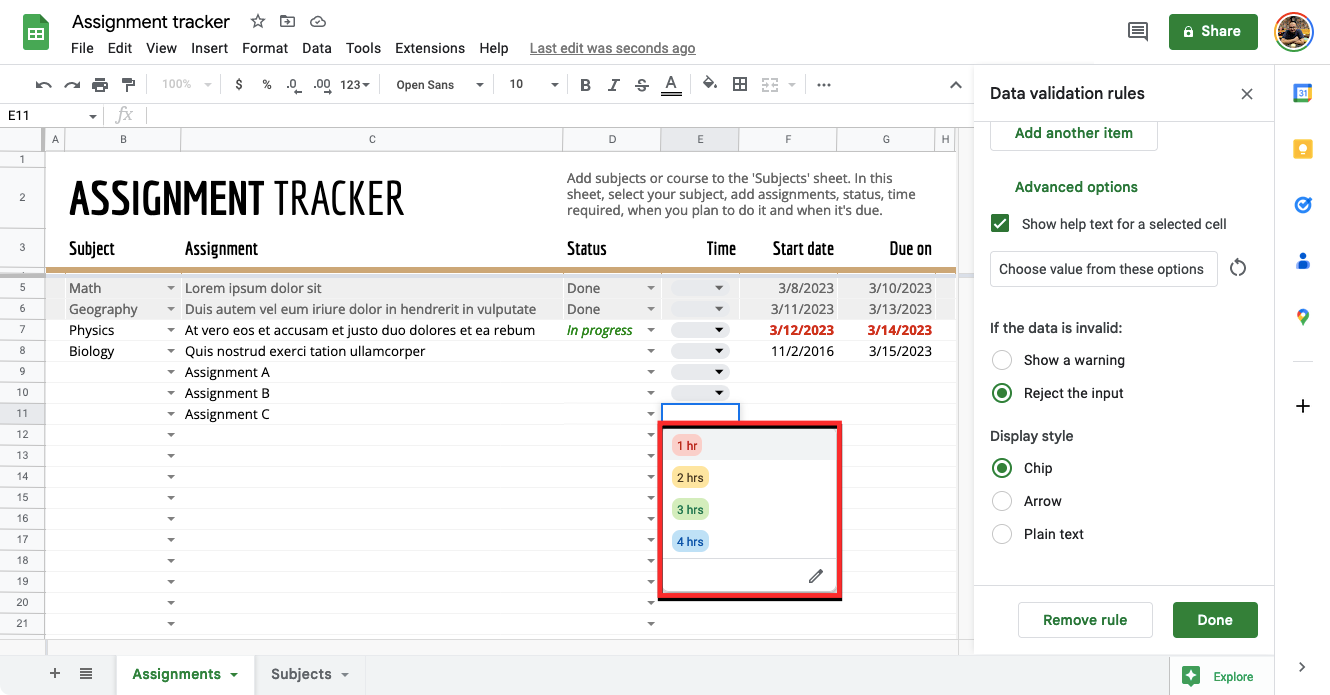Select Show a warning option
This screenshot has width=1330, height=695.
[x=1002, y=360]
